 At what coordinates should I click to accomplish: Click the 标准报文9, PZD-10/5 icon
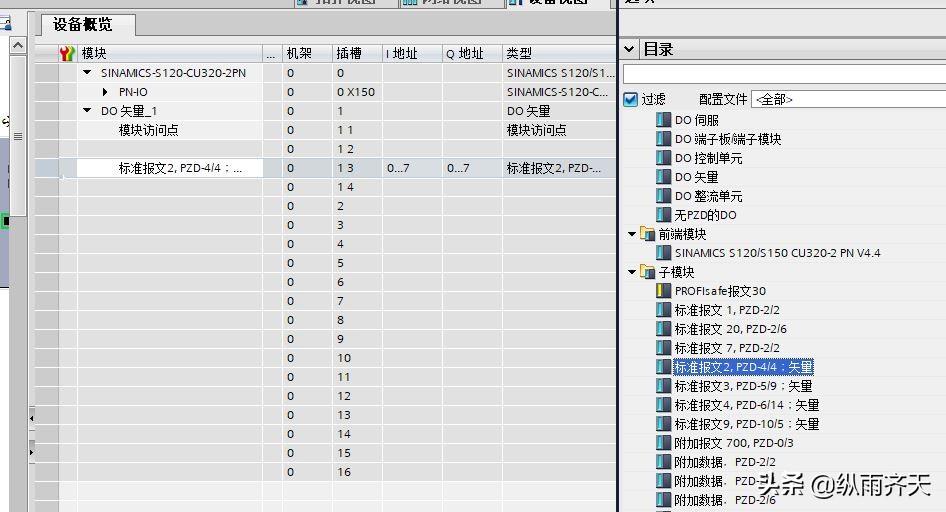click(x=663, y=424)
